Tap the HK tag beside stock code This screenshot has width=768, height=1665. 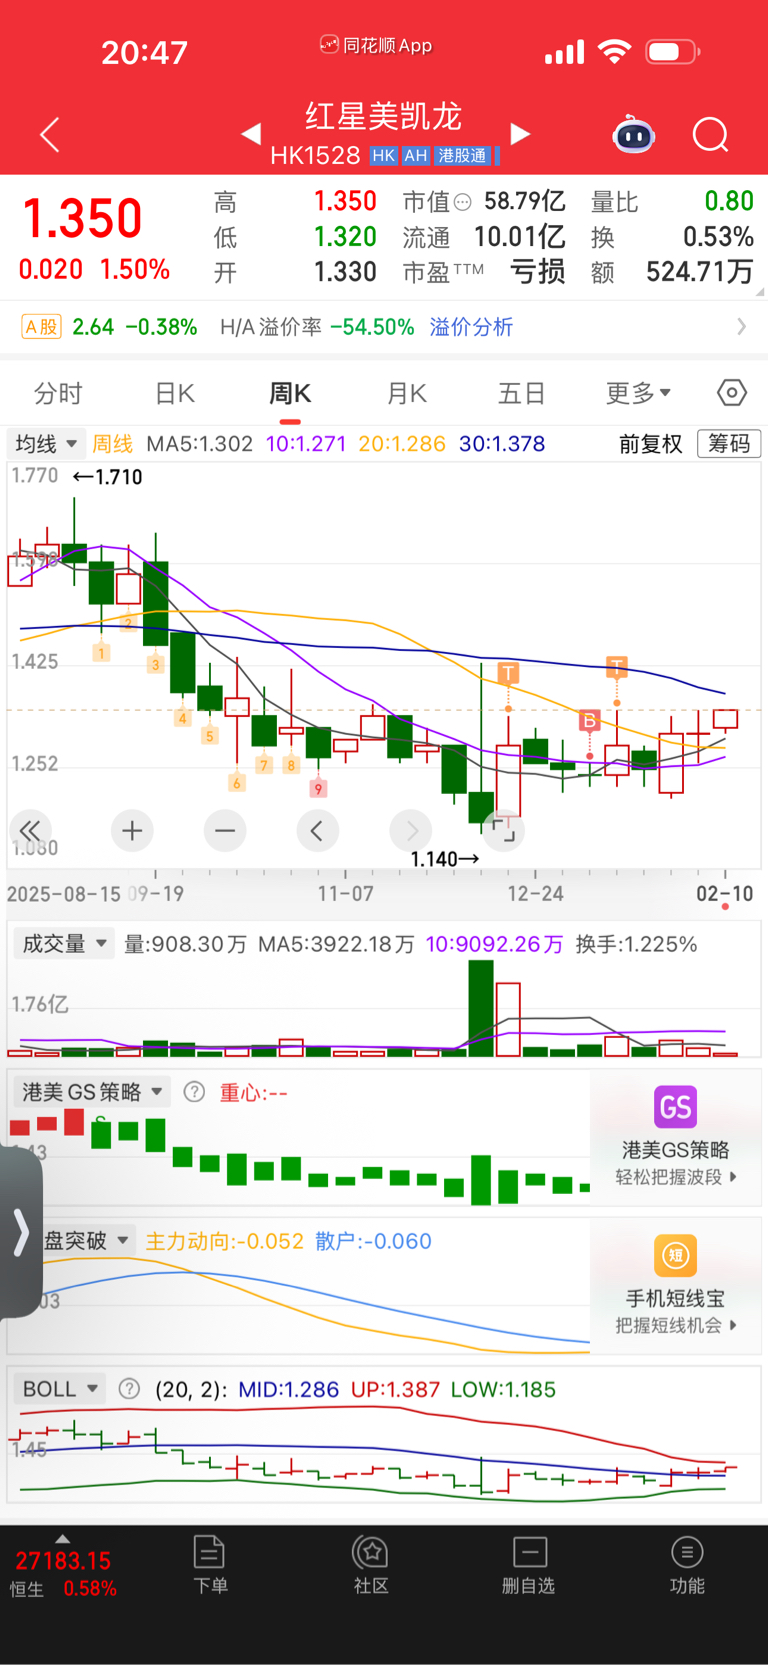(383, 155)
